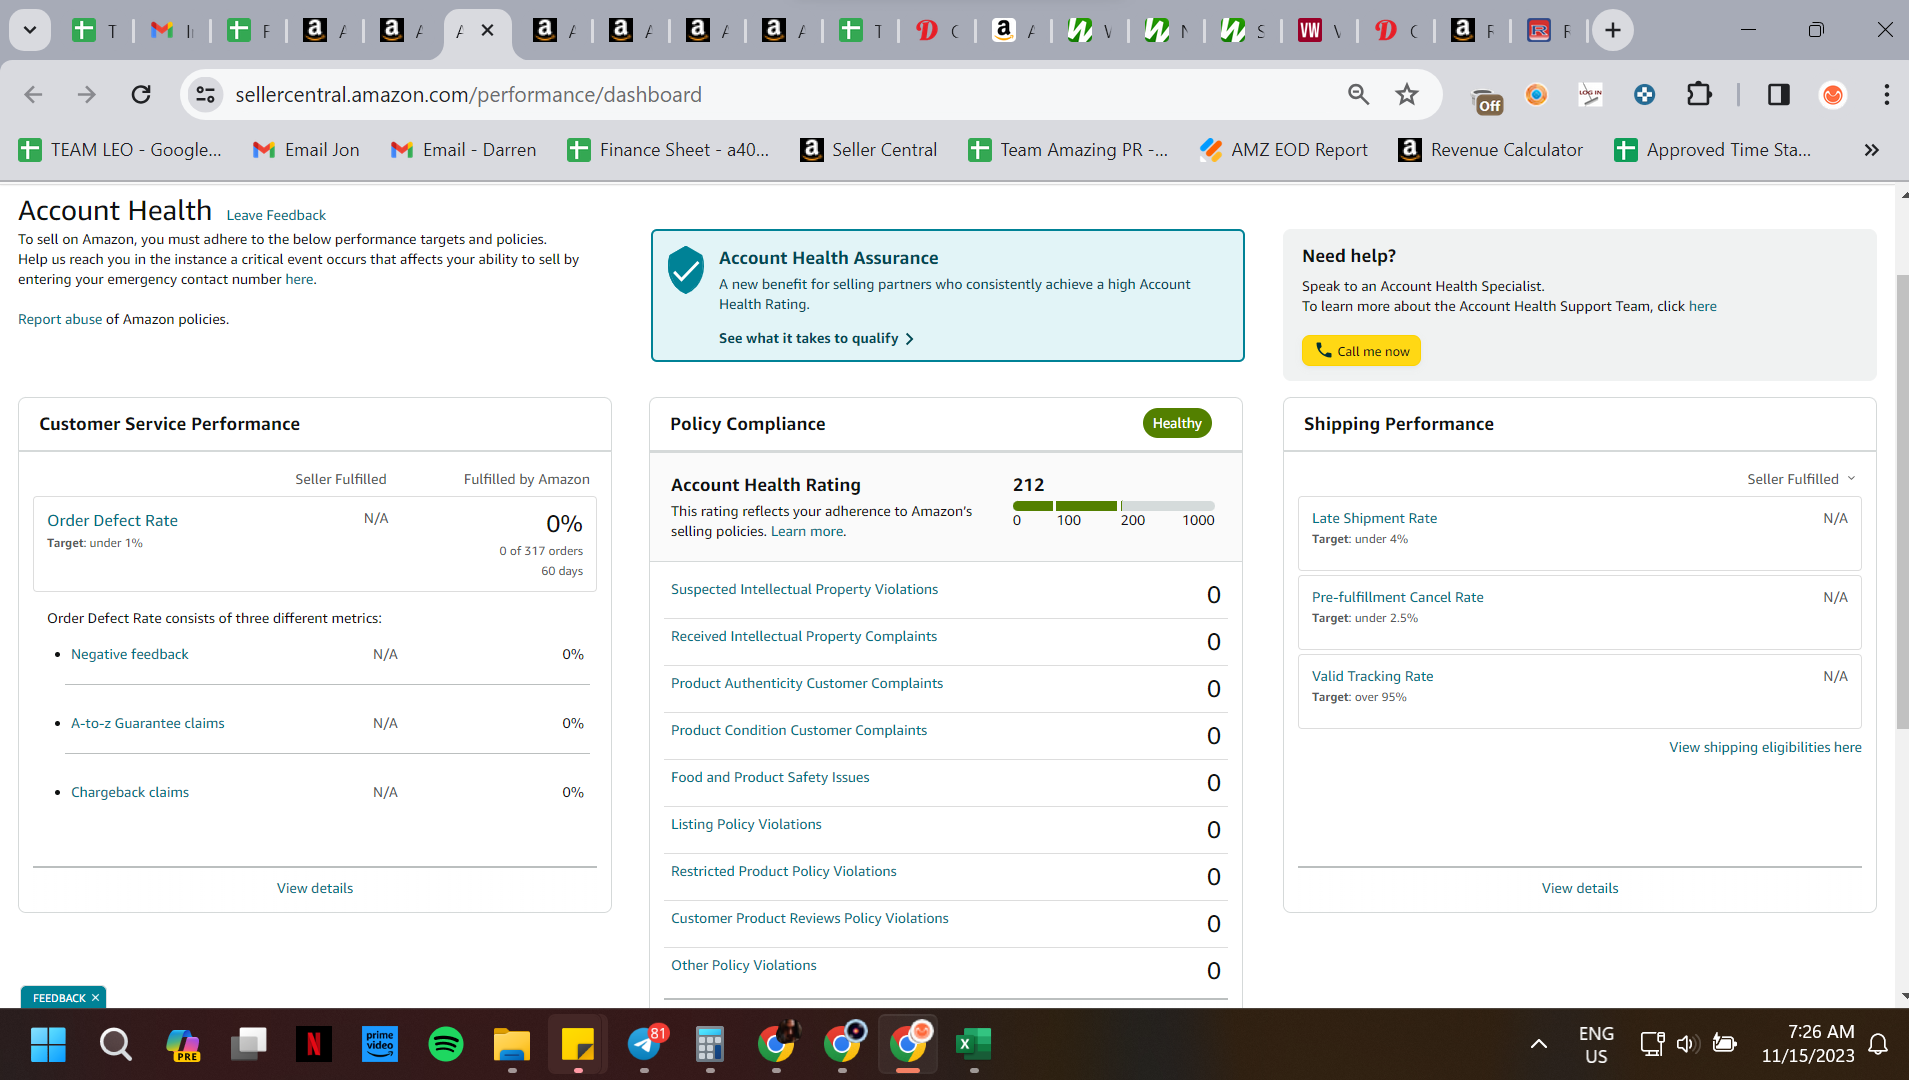Open the Chrome three-dot menu
The width and height of the screenshot is (1909, 1080).
[1886, 95]
